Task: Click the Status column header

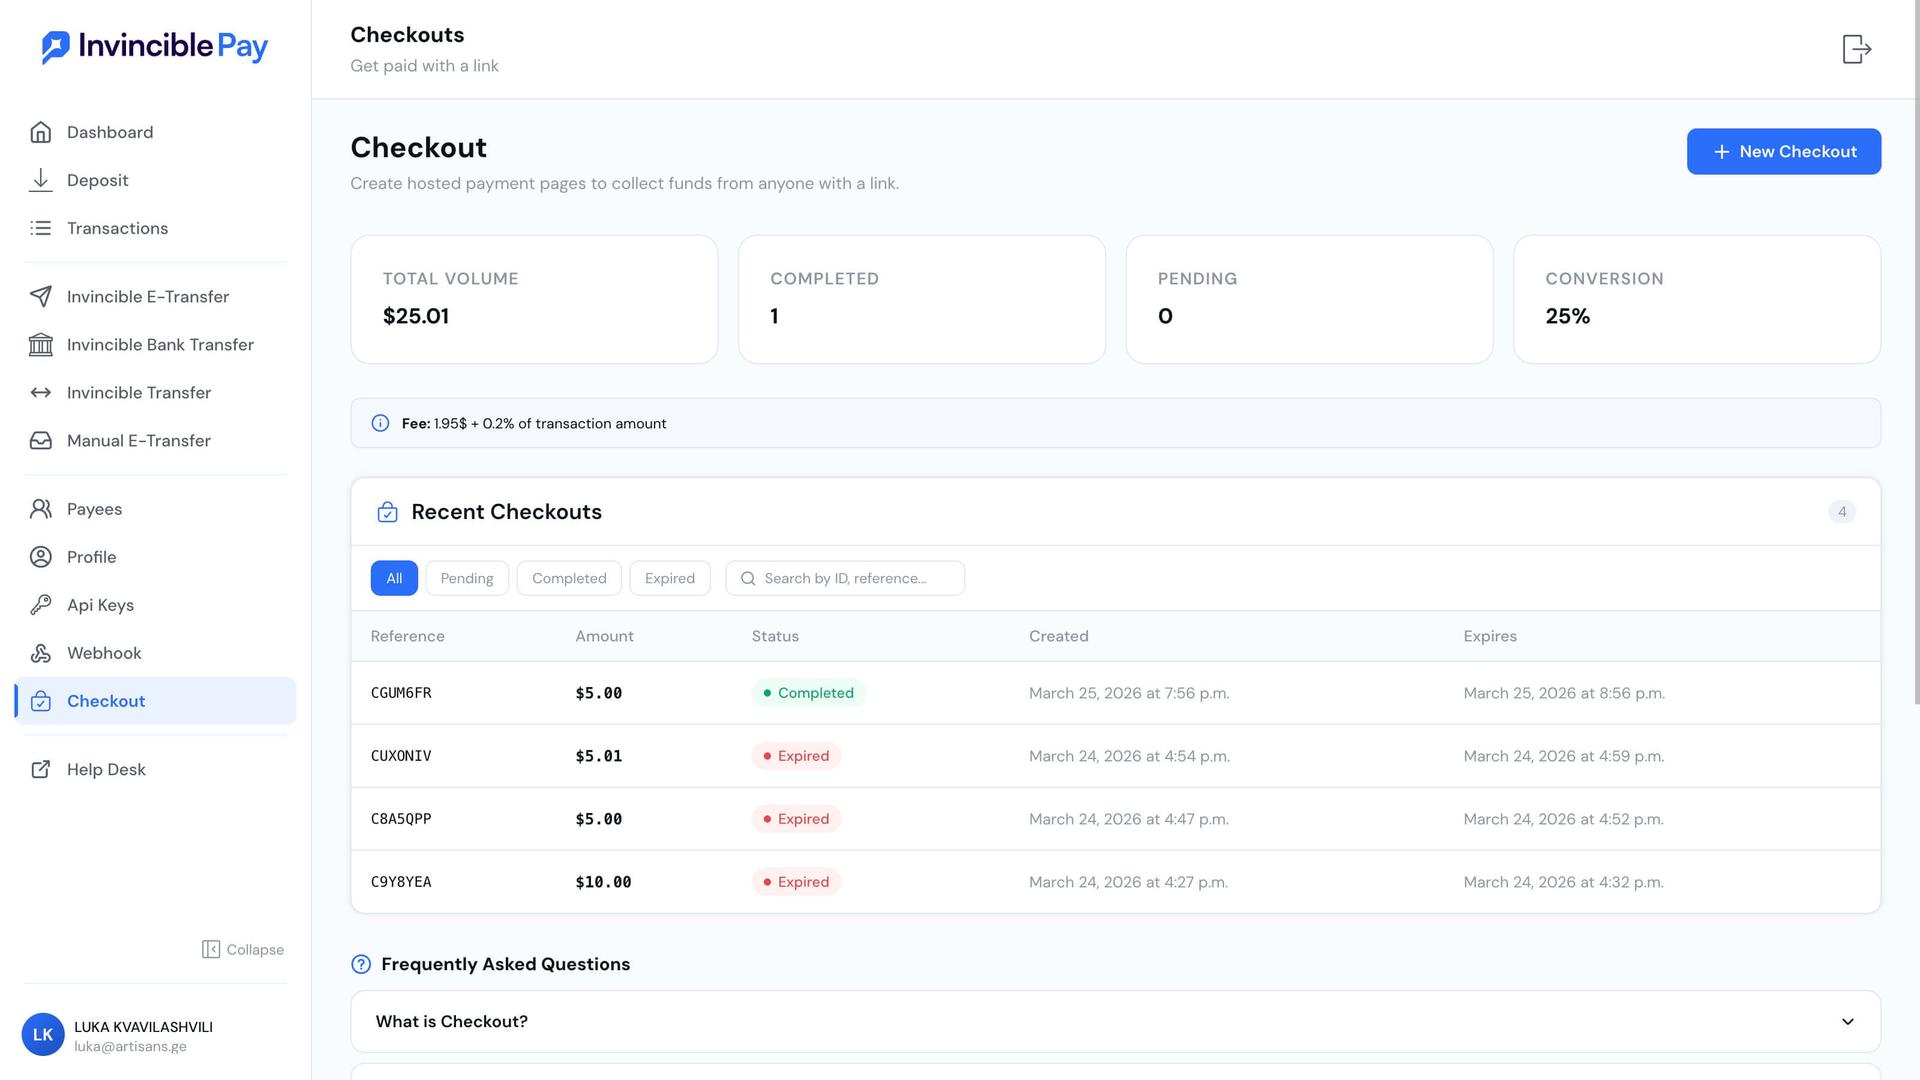Action: (775, 636)
